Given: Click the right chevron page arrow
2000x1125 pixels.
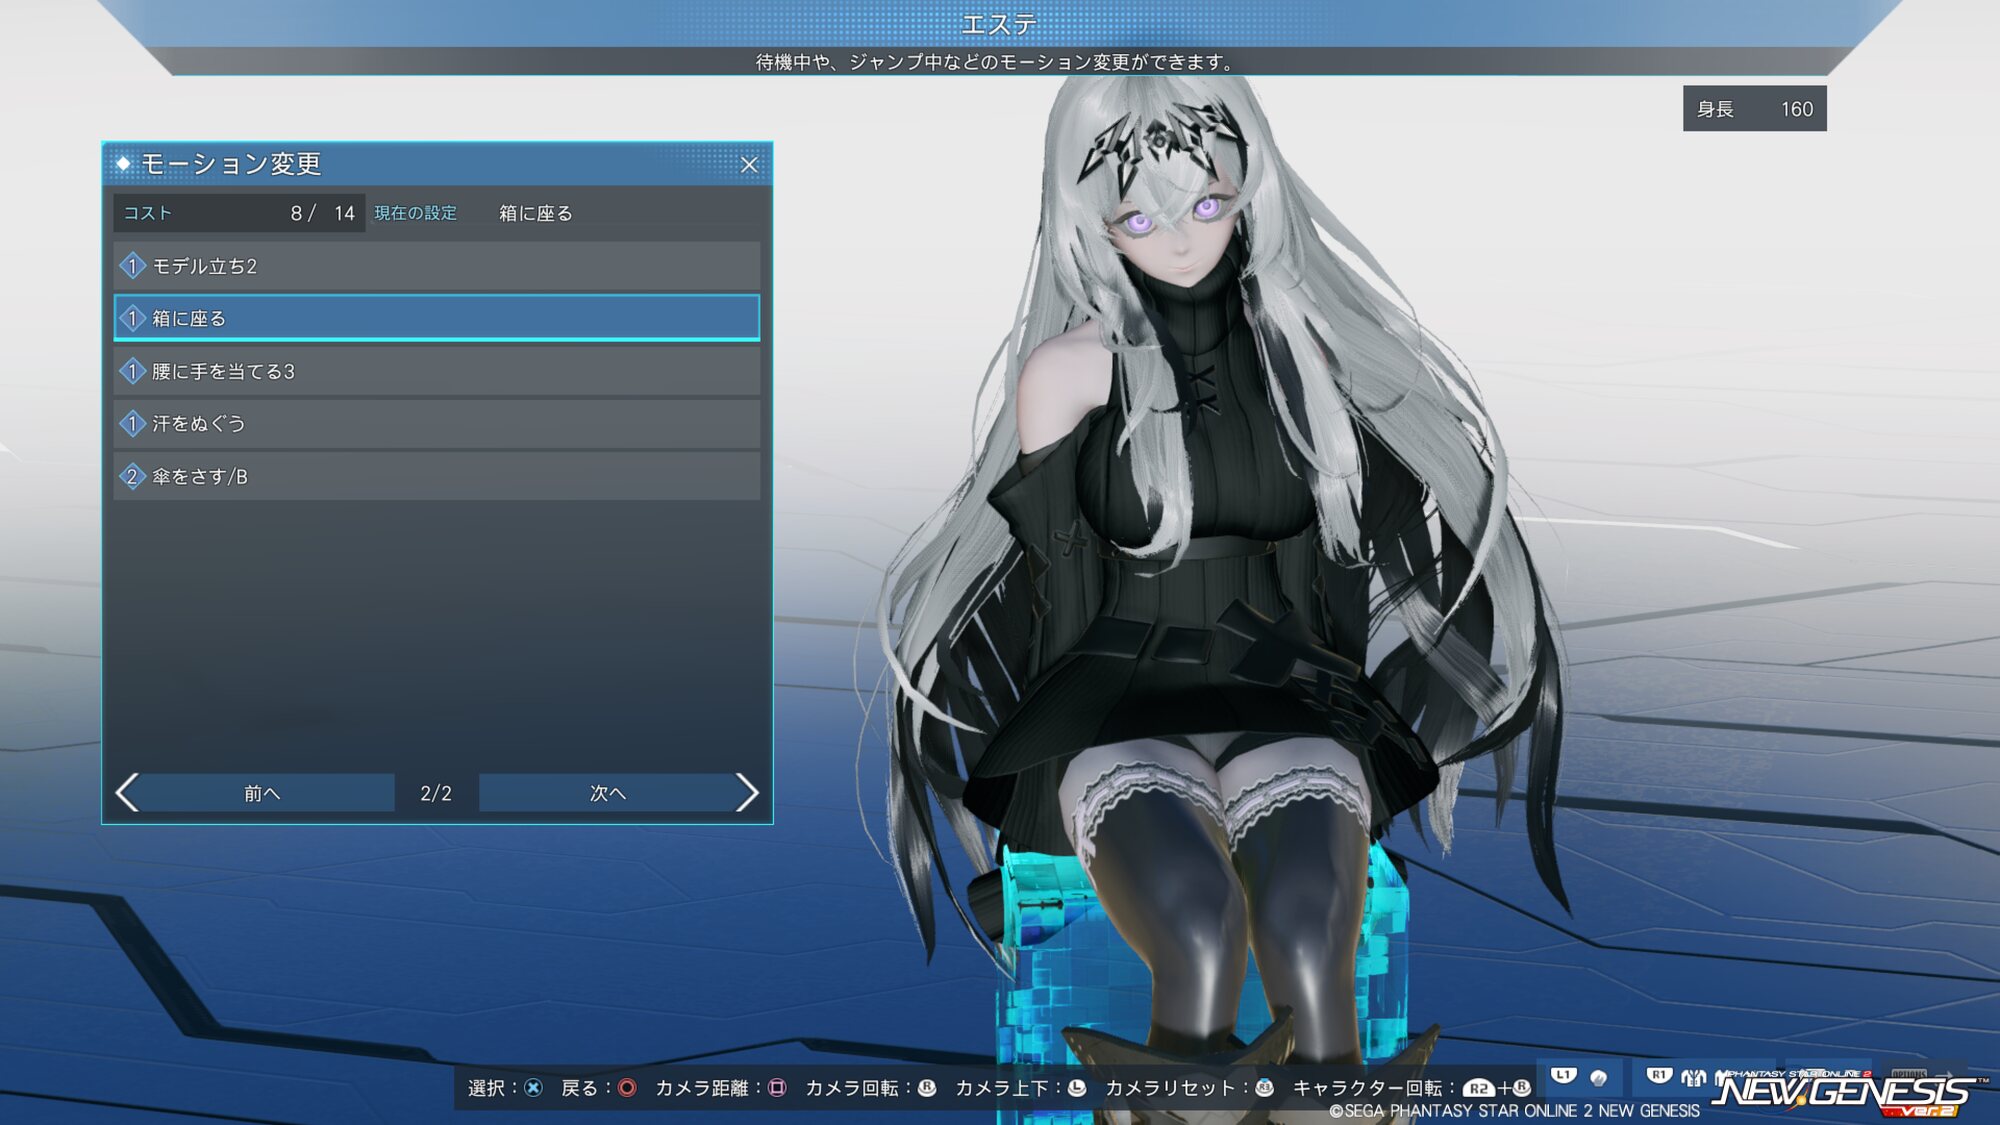Looking at the screenshot, I should pyautogui.click(x=747, y=793).
